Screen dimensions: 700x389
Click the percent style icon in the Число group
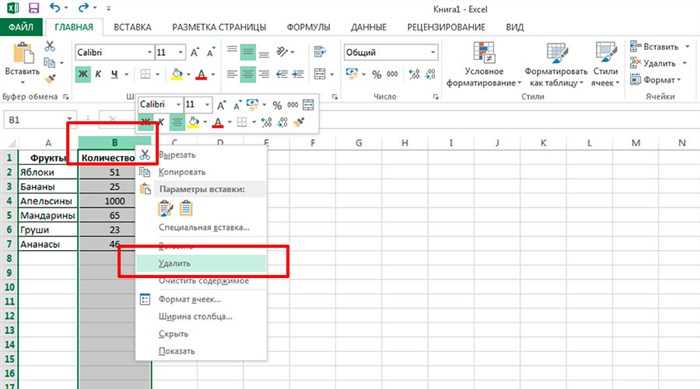click(x=377, y=74)
